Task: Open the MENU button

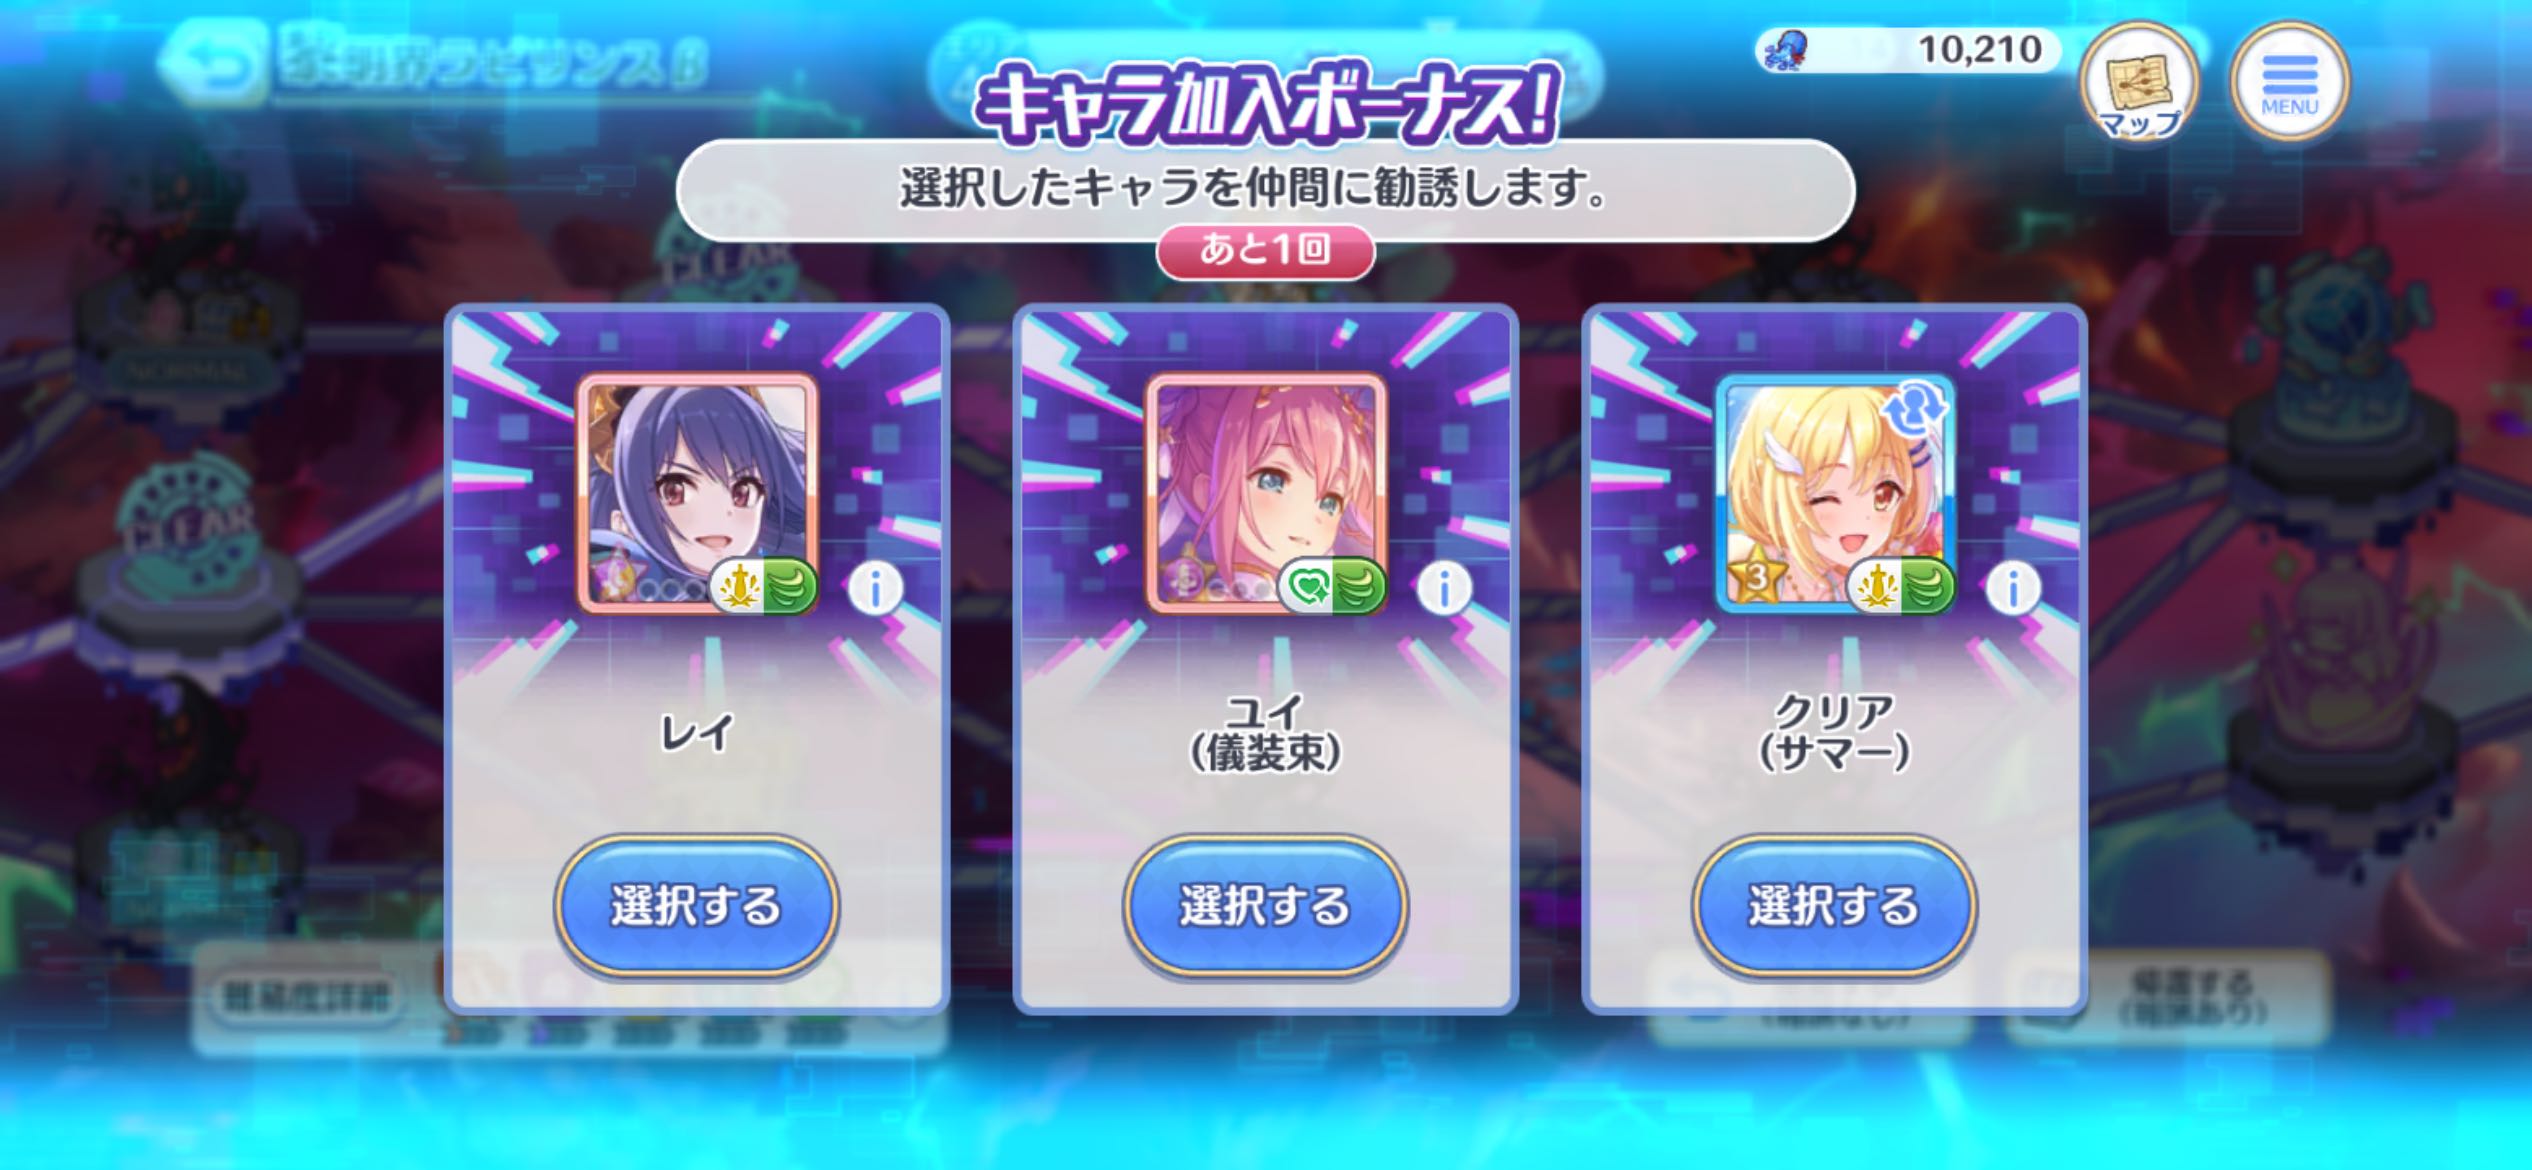Action: tap(2289, 82)
